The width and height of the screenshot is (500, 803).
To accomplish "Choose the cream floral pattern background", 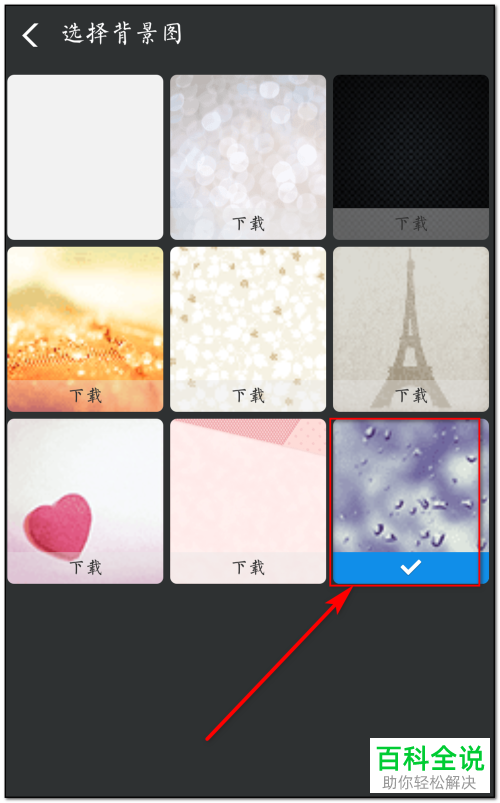I will pos(248,313).
